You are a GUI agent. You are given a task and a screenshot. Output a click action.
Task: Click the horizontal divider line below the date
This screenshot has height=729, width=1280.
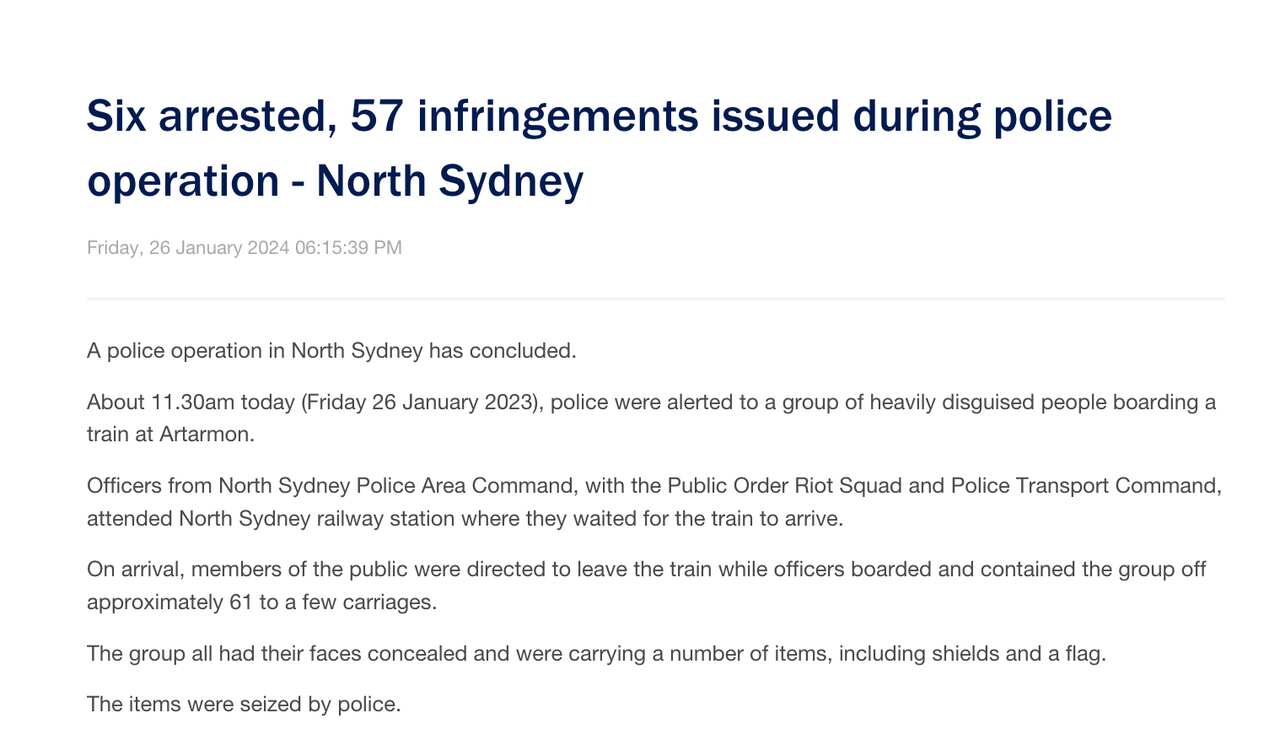coord(655,298)
